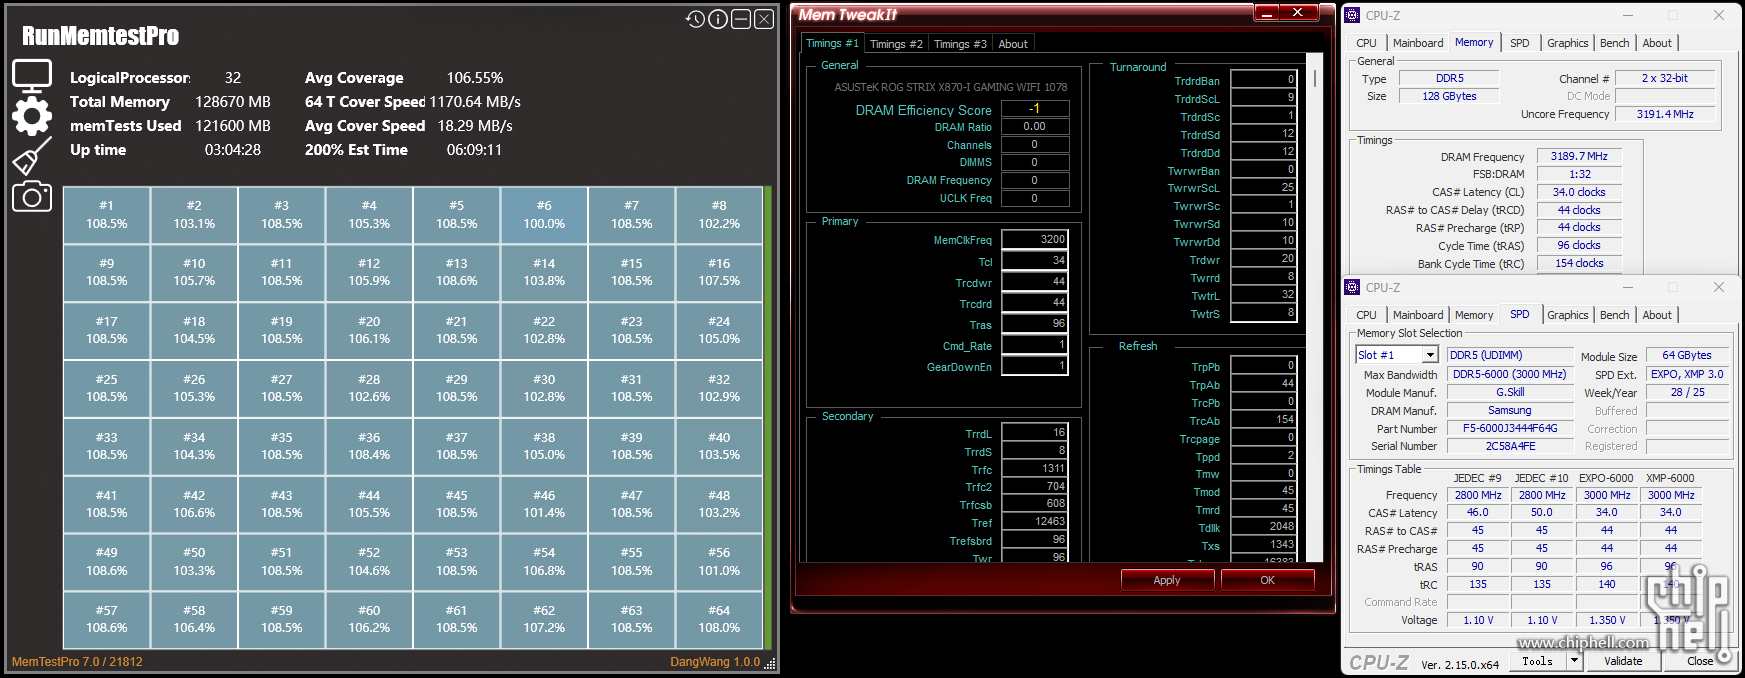1745x678 pixels.
Task: Click the TrdrdScL field showing 9
Action: coord(1264,98)
